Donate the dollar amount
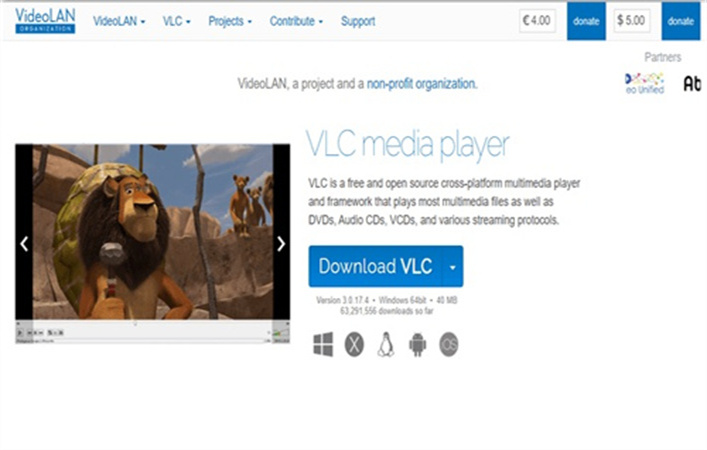The height and width of the screenshot is (450, 707). (x=680, y=21)
